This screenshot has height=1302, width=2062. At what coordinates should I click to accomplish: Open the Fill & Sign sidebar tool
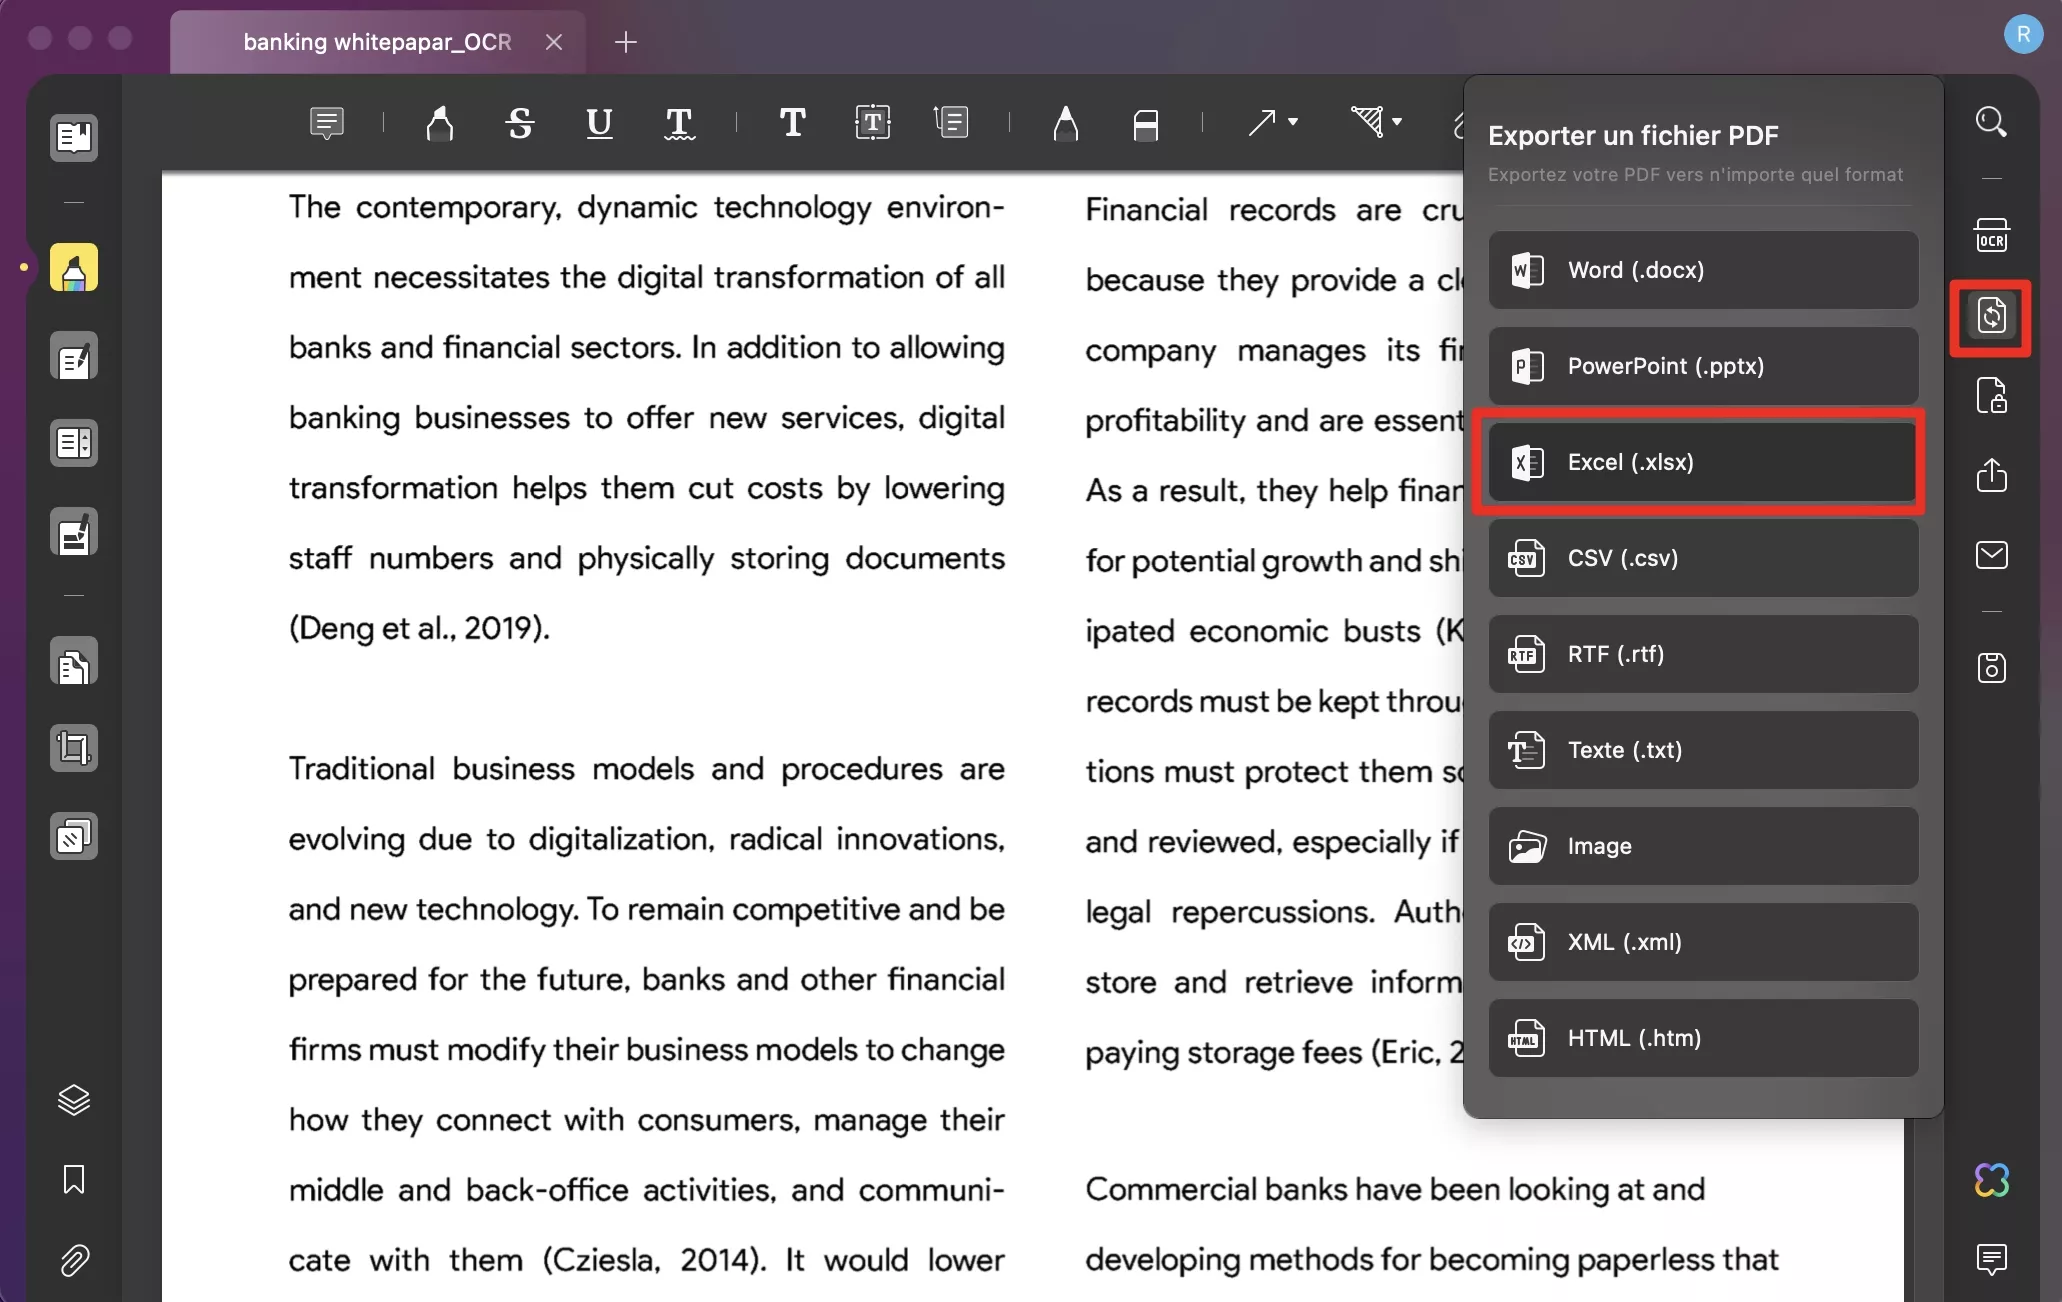point(74,532)
